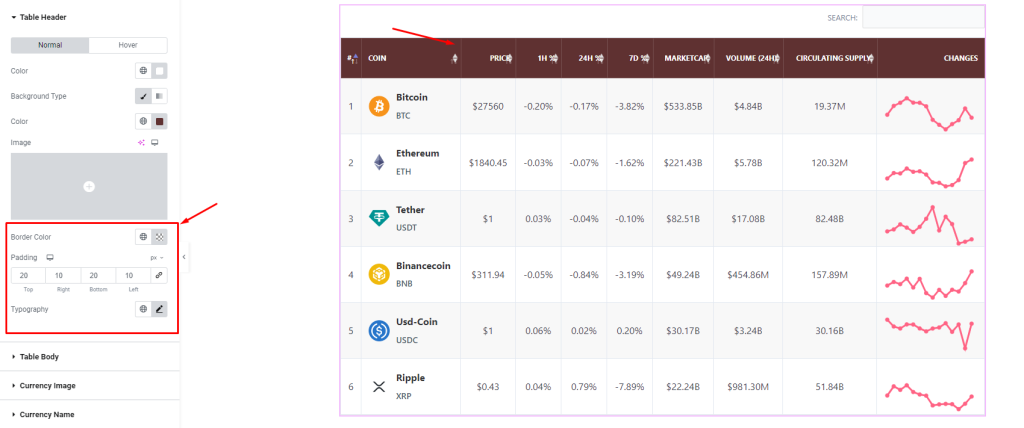This screenshot has width=1024, height=428.
Task: Click the 51.84B circulating supply cell
Action: 830,387
